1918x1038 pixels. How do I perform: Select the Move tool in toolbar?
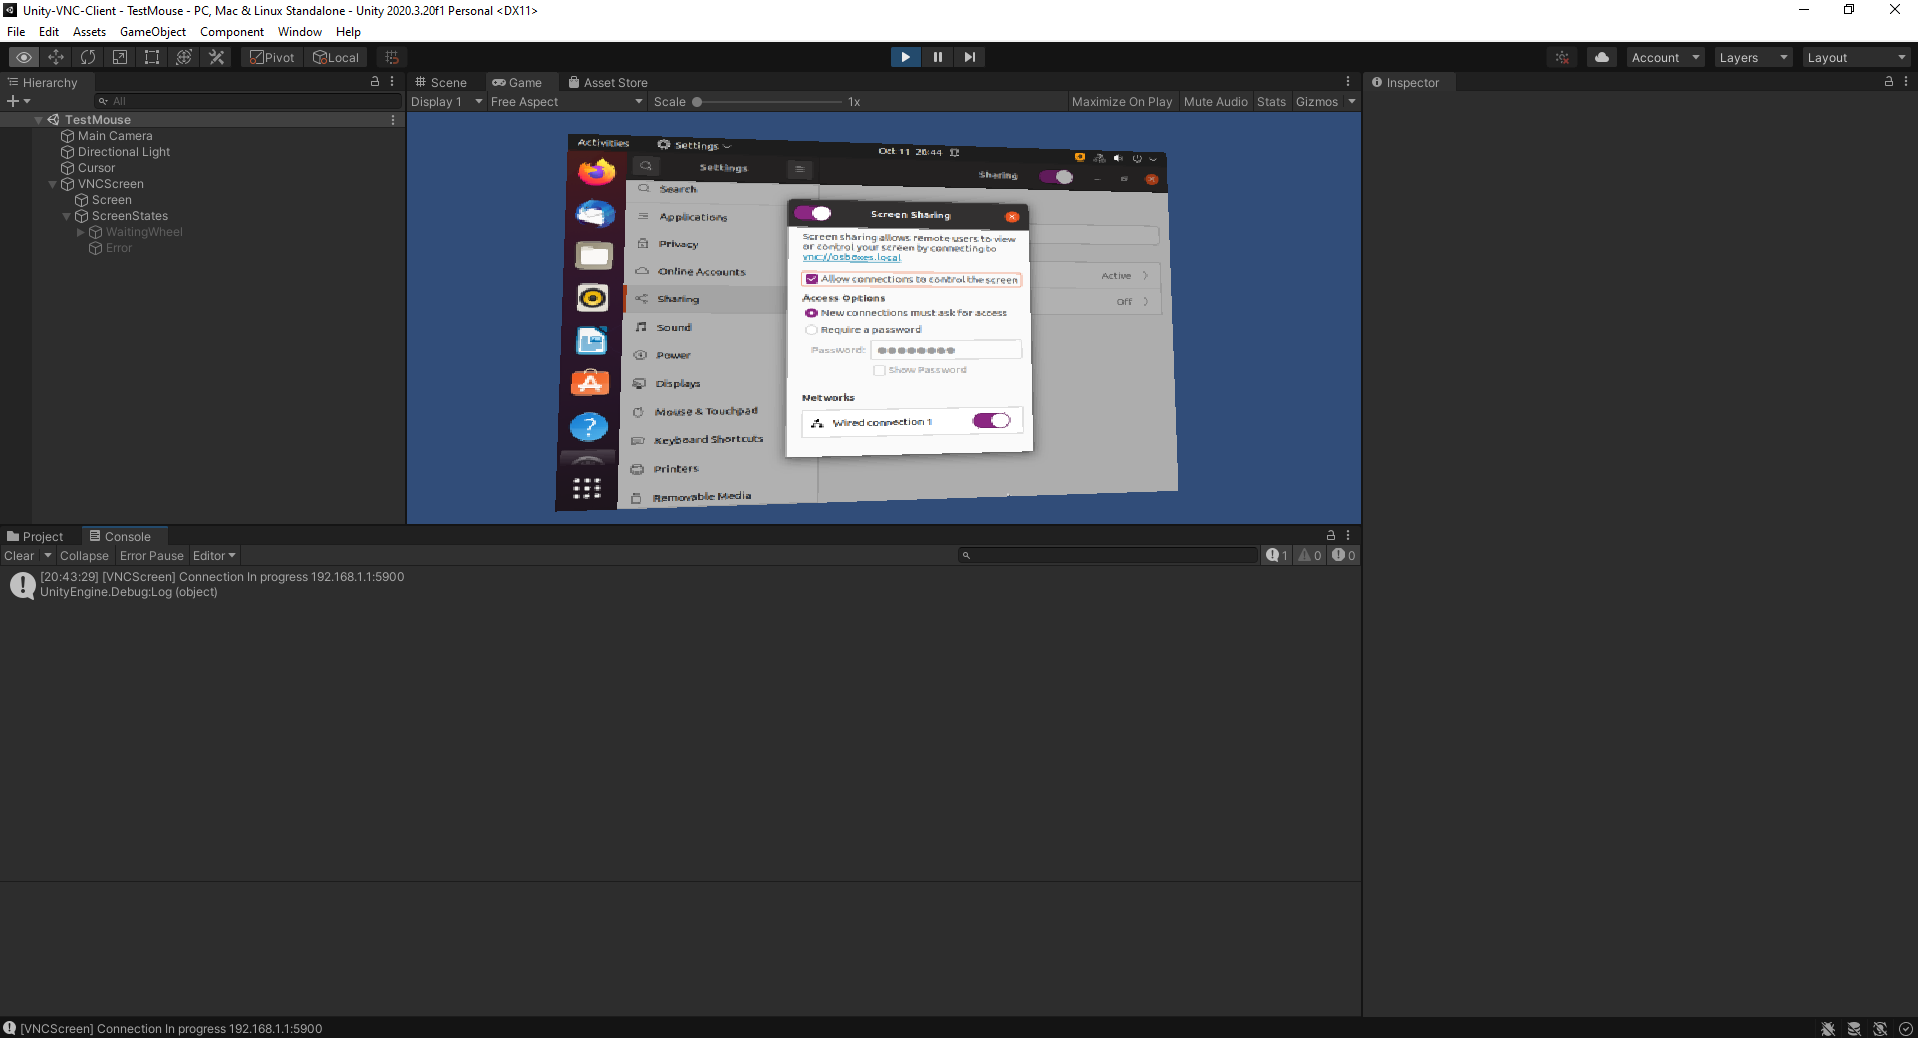point(56,57)
